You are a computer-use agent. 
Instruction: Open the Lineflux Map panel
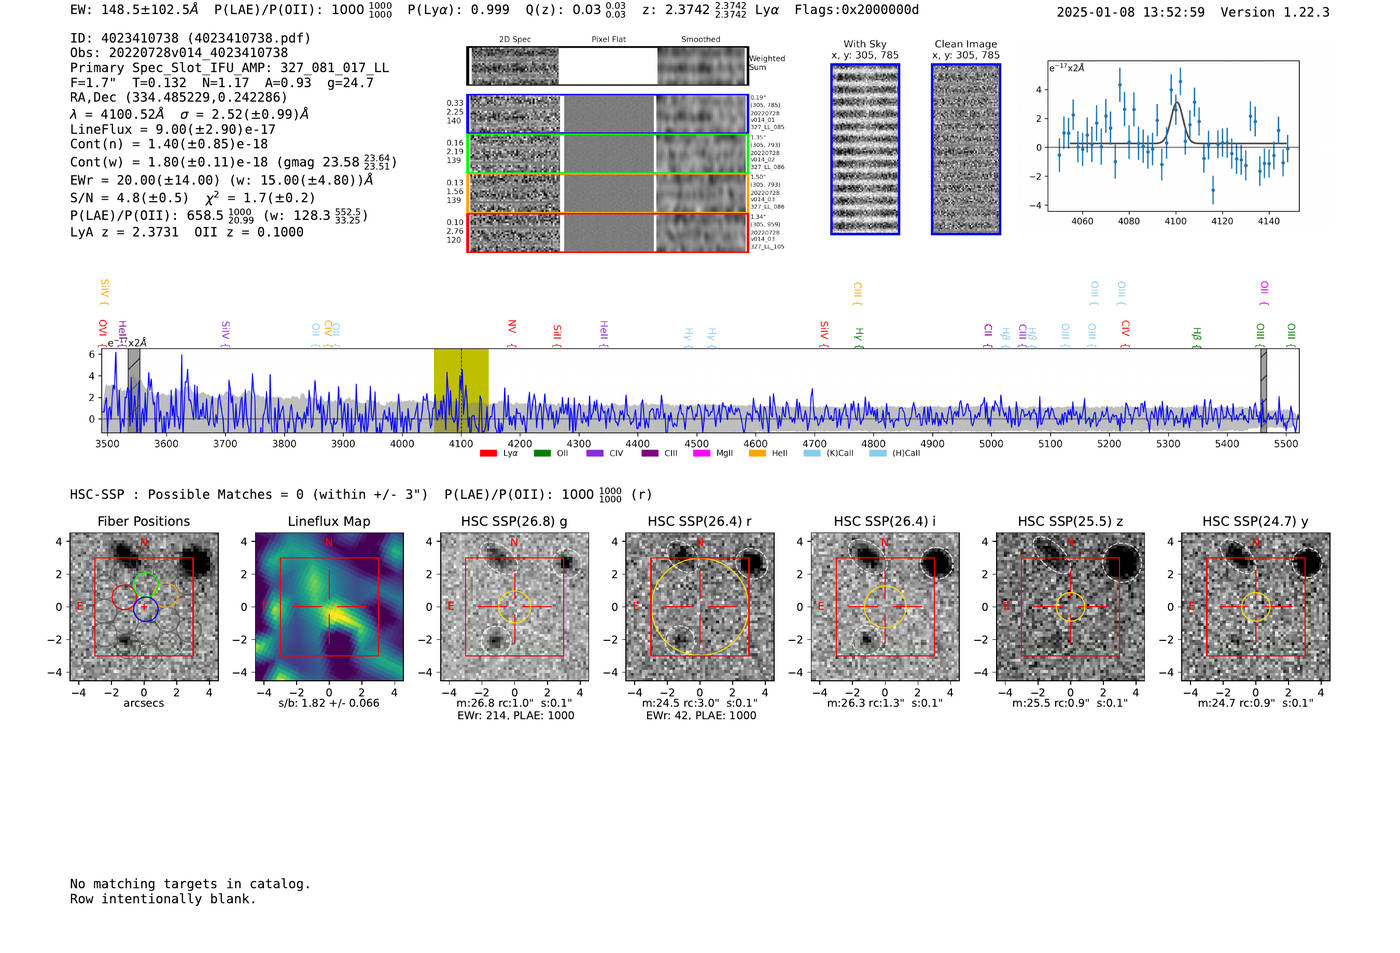click(329, 607)
